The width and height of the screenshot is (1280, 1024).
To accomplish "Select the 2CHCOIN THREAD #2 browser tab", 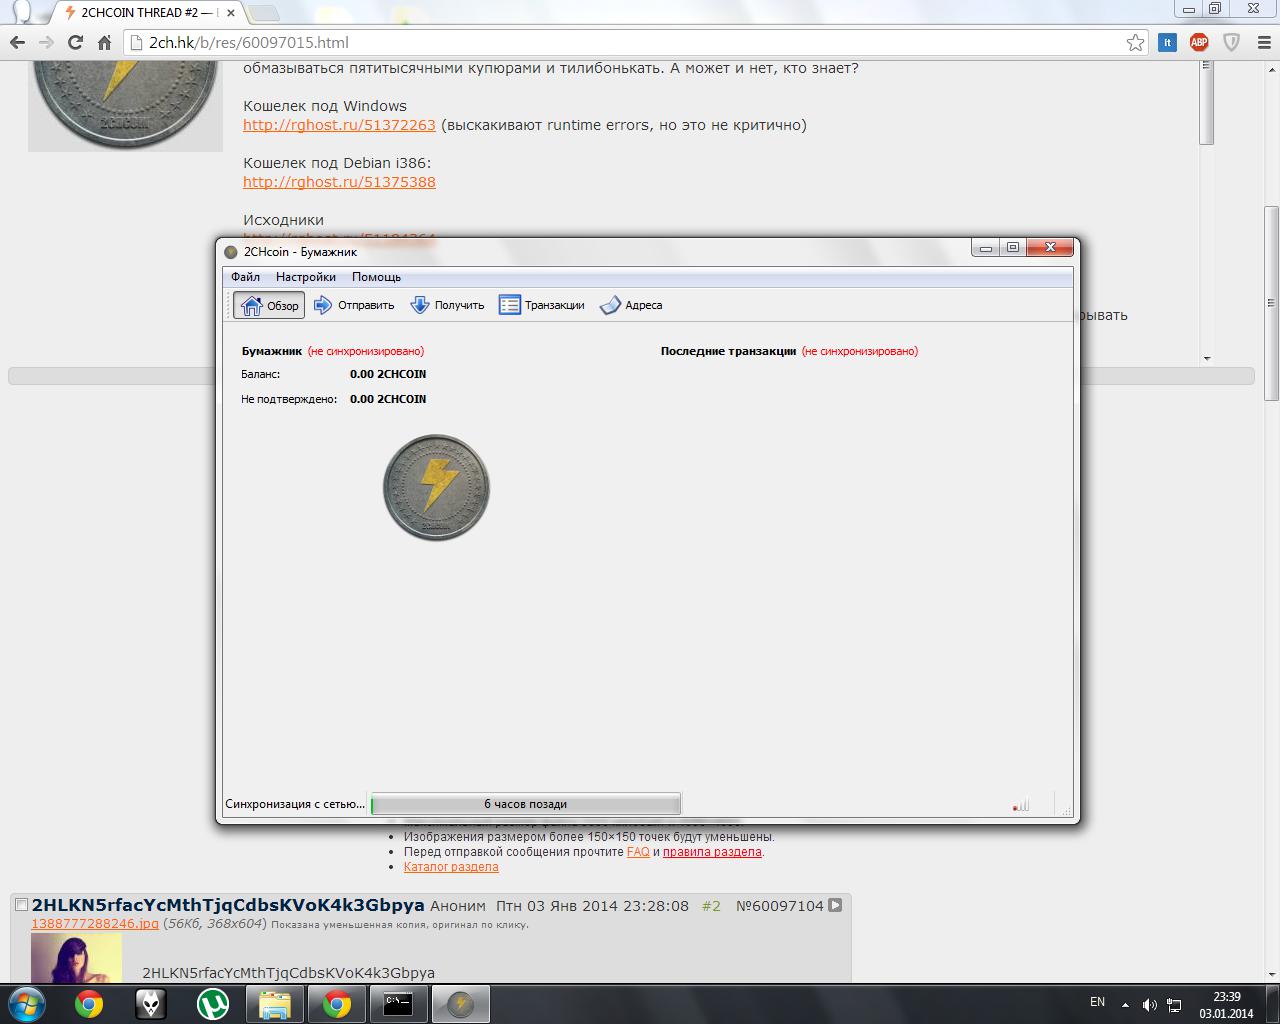I will [x=148, y=13].
